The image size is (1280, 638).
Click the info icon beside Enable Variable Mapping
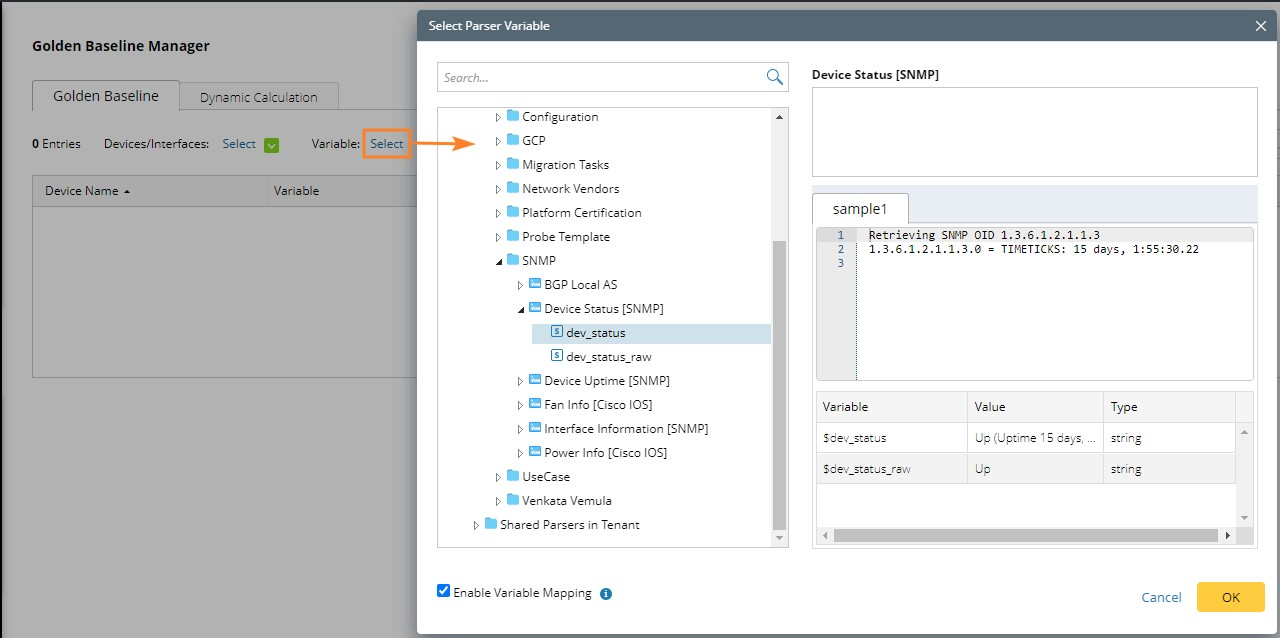click(x=606, y=594)
